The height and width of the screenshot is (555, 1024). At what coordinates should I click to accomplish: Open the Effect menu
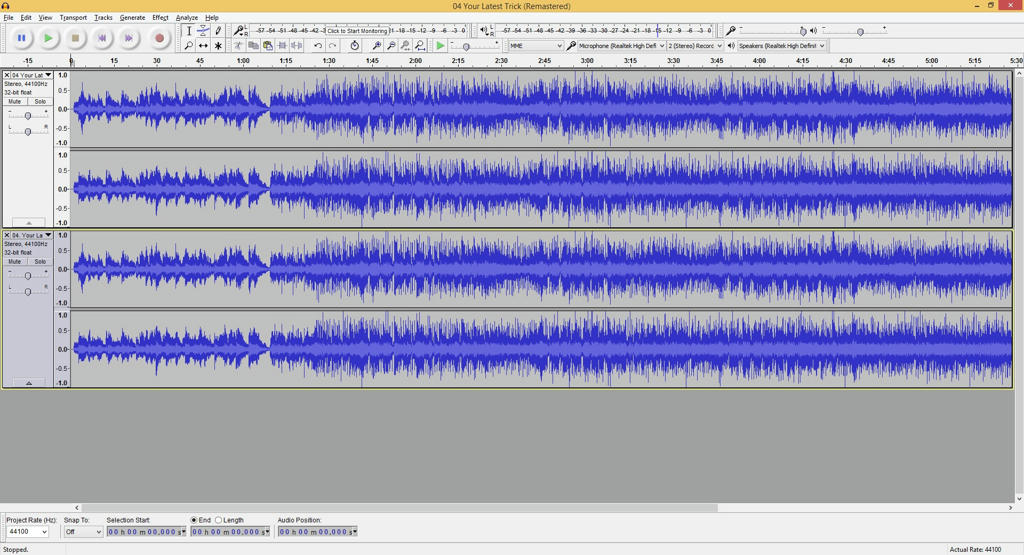click(x=160, y=17)
